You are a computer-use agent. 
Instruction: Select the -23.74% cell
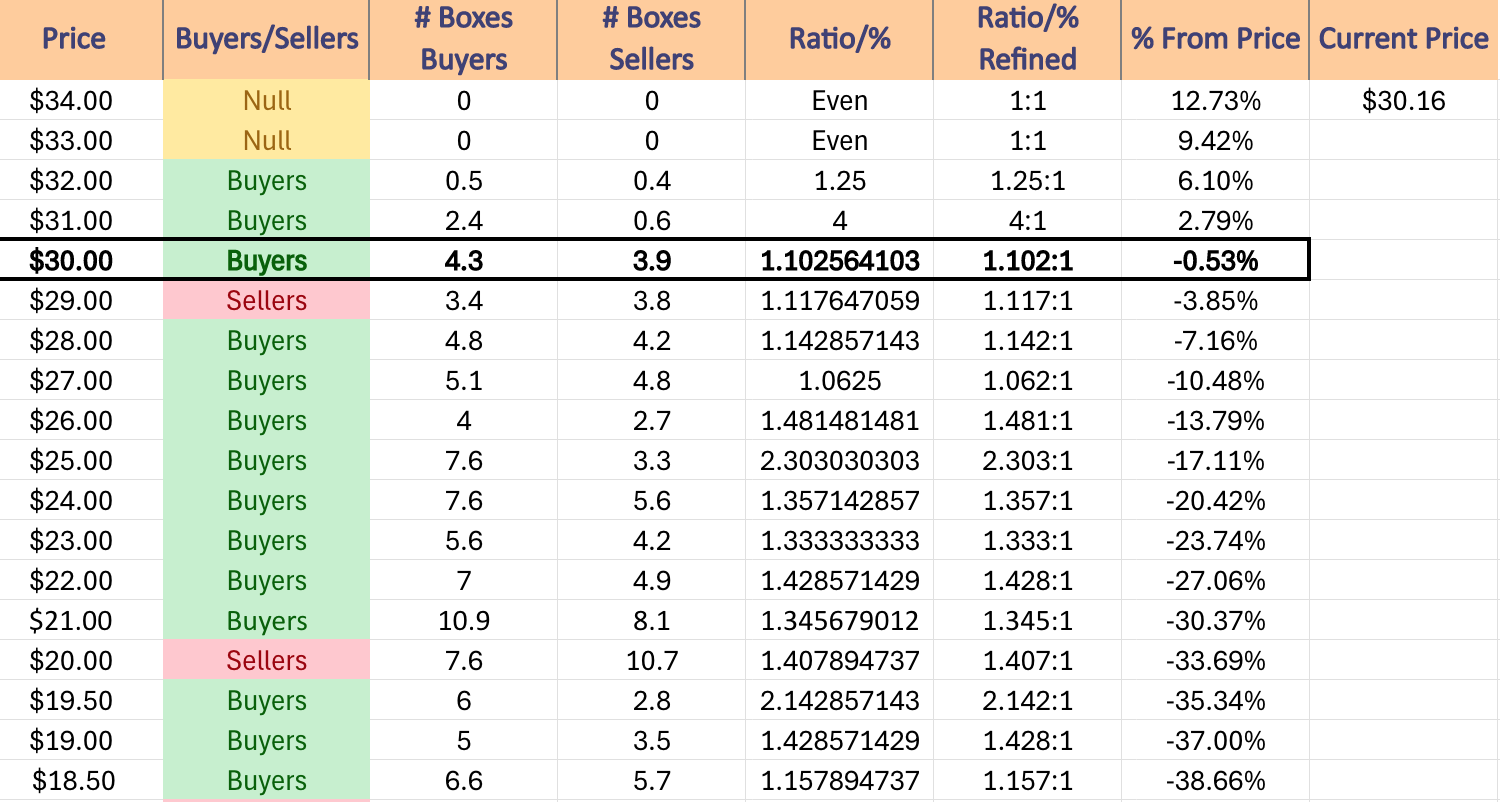point(1215,540)
